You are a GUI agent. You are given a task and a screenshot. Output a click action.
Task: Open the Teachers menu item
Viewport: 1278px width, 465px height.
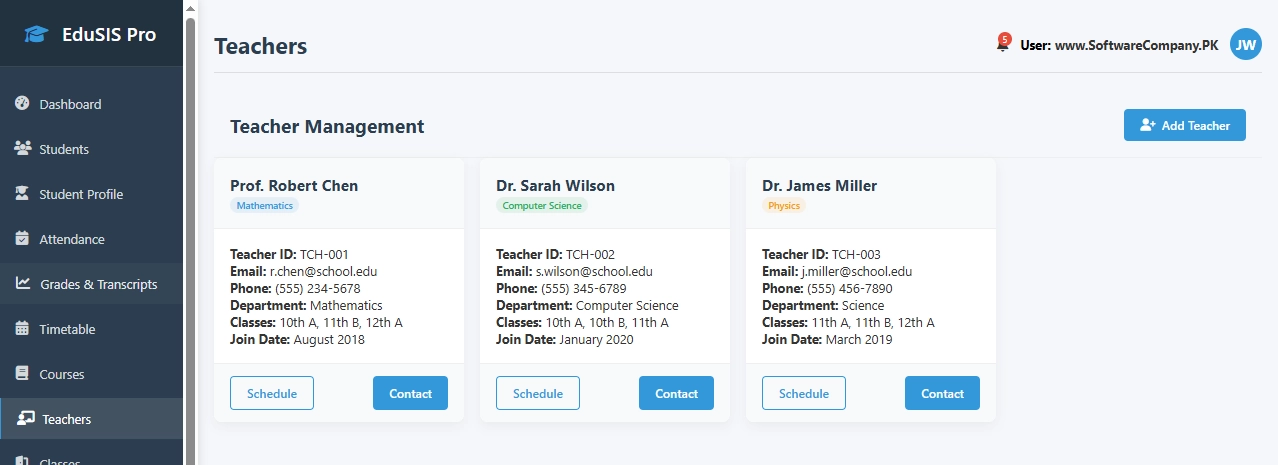pyautogui.click(x=66, y=419)
